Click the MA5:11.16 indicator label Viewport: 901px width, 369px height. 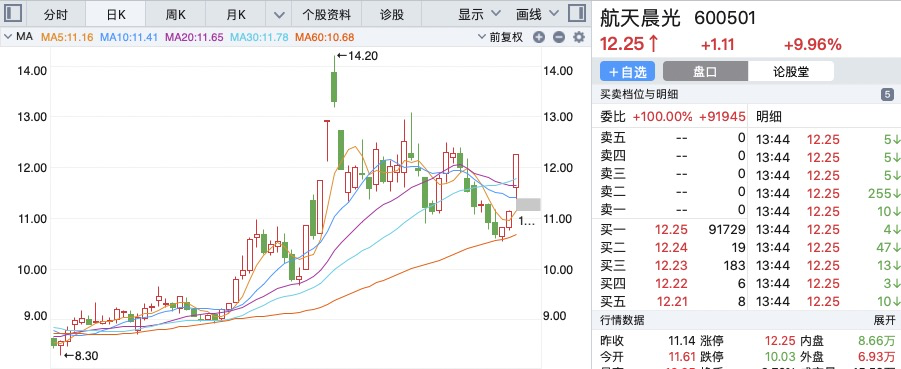pos(68,37)
